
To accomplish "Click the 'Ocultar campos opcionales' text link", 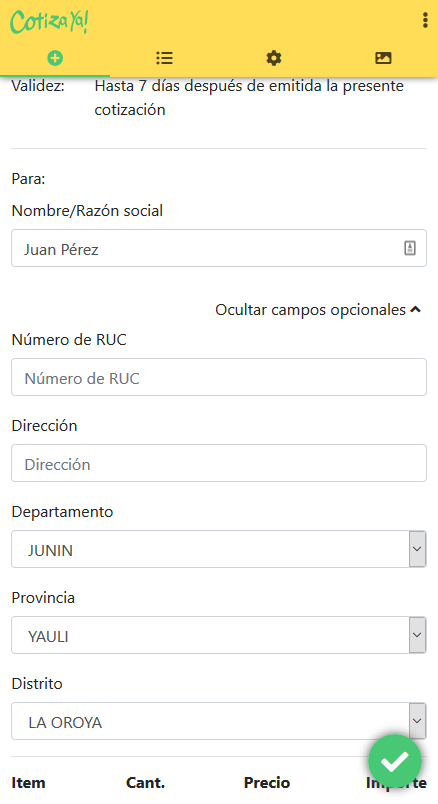I will tap(310, 310).
